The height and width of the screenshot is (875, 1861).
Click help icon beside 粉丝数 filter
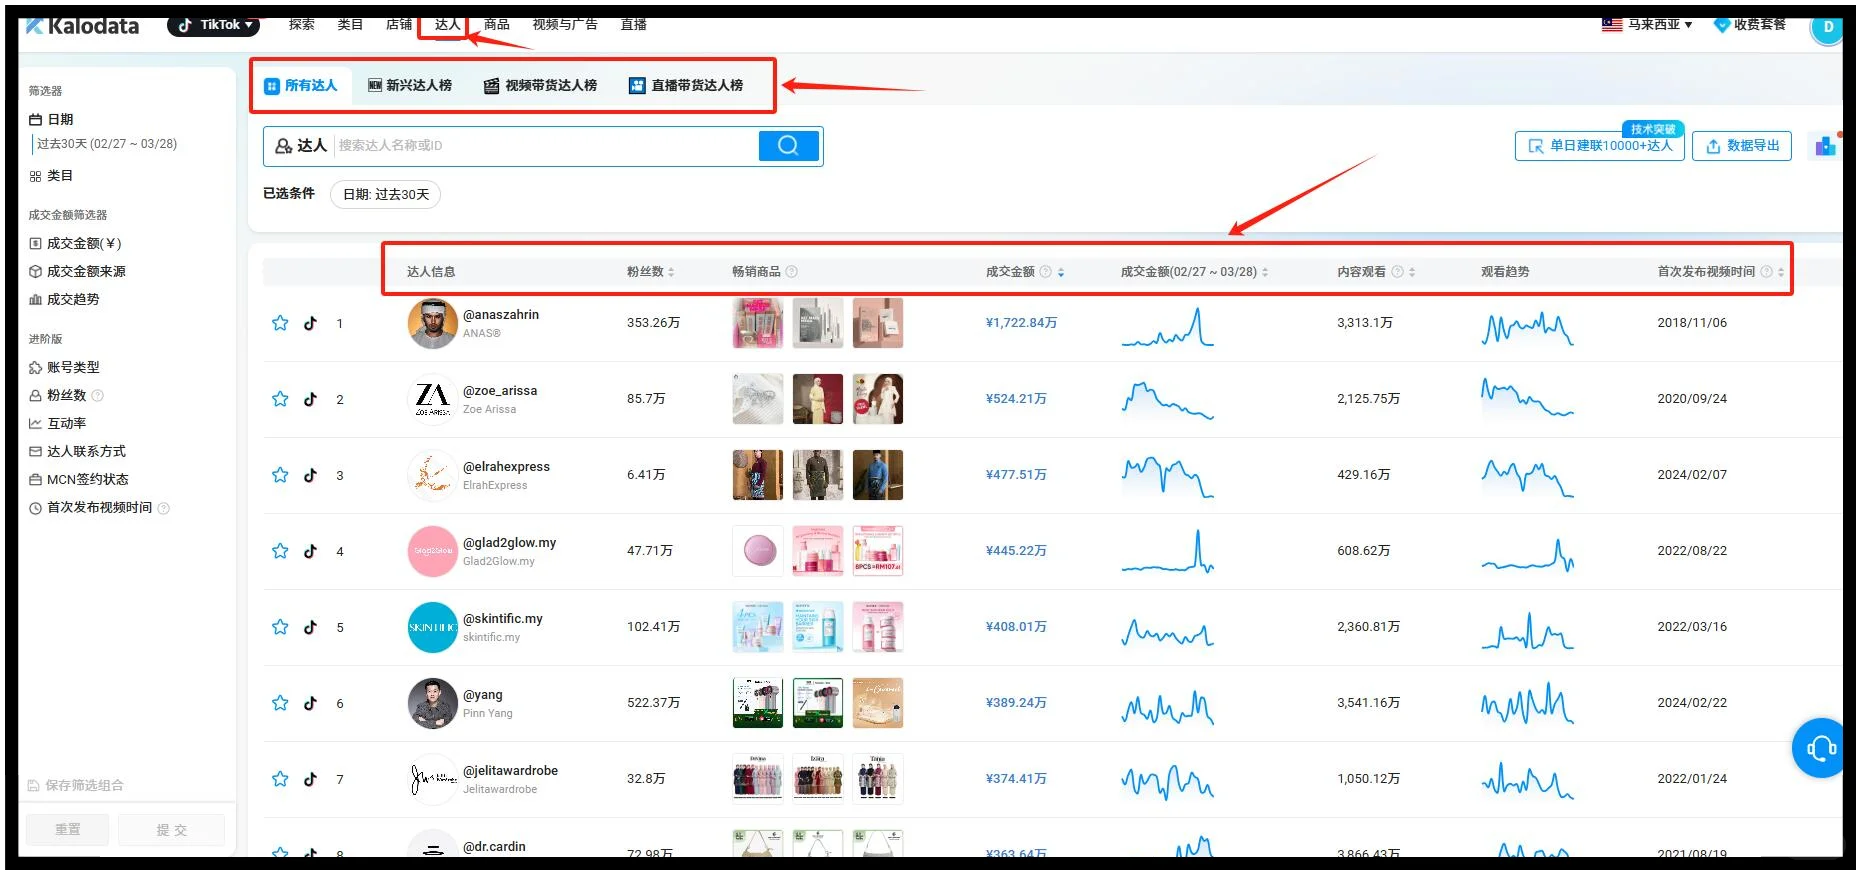tap(97, 396)
